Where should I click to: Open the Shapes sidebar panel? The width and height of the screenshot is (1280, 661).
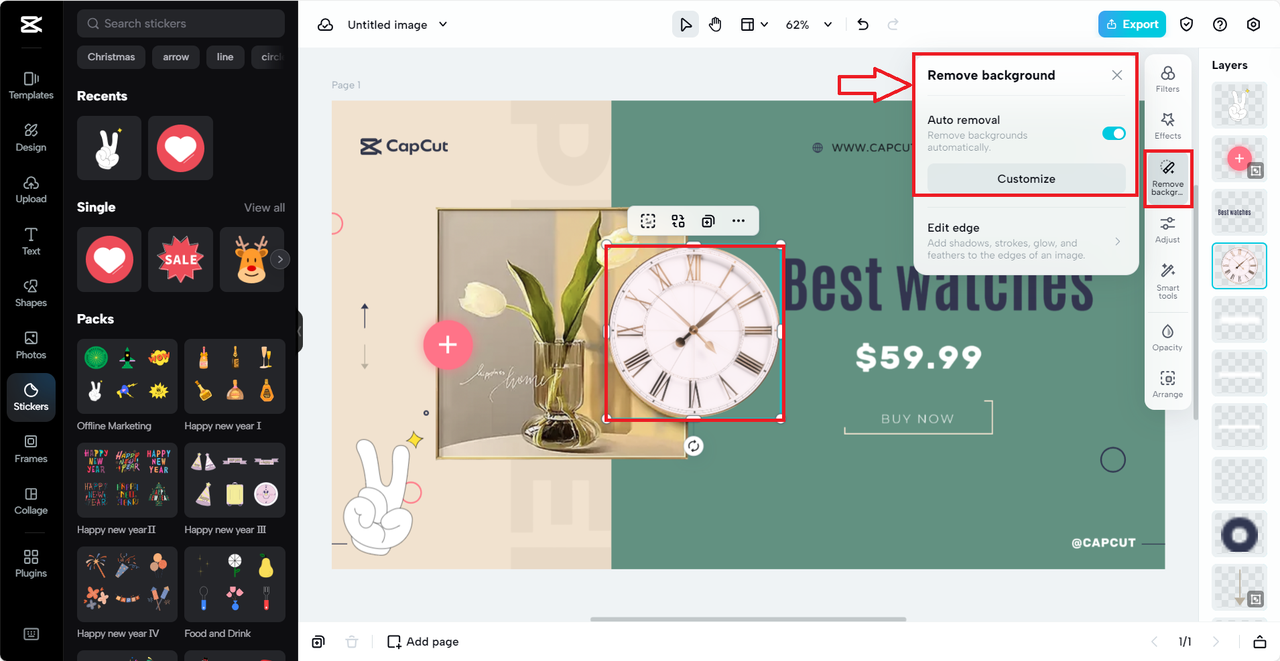(x=31, y=293)
